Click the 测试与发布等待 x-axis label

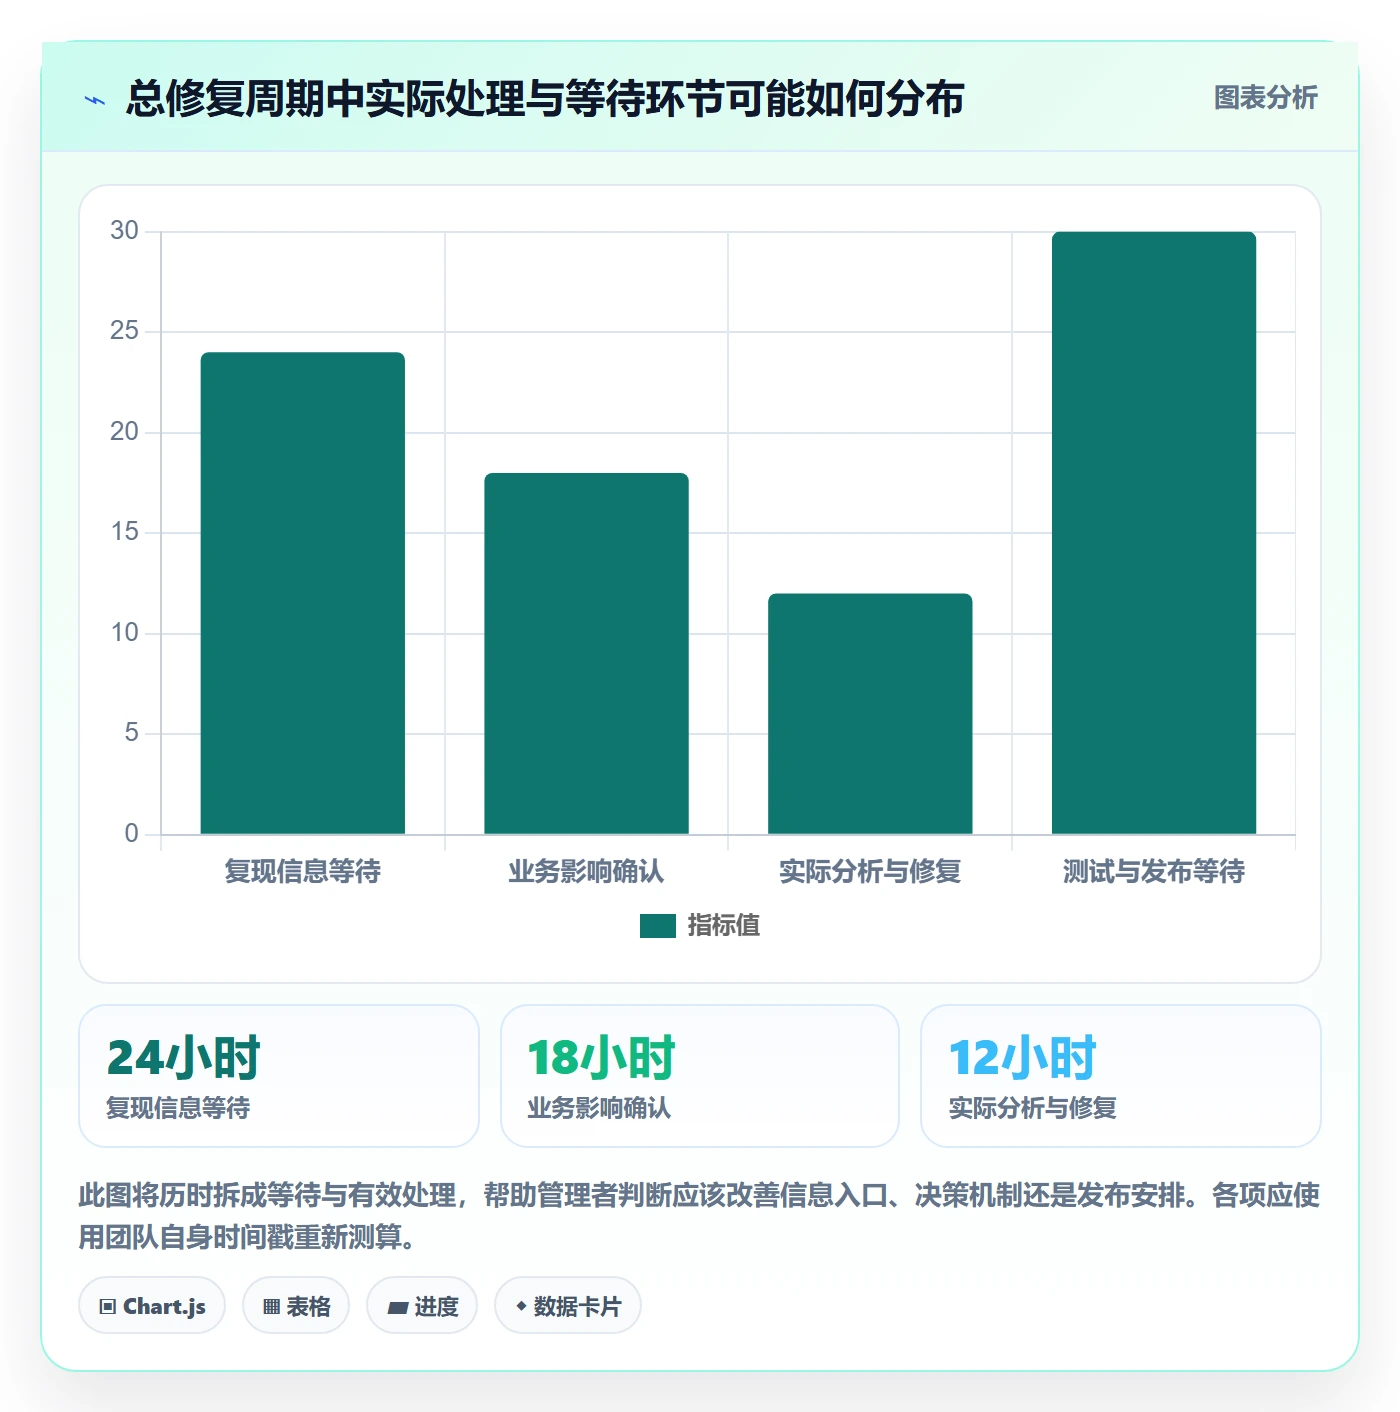click(x=1154, y=872)
